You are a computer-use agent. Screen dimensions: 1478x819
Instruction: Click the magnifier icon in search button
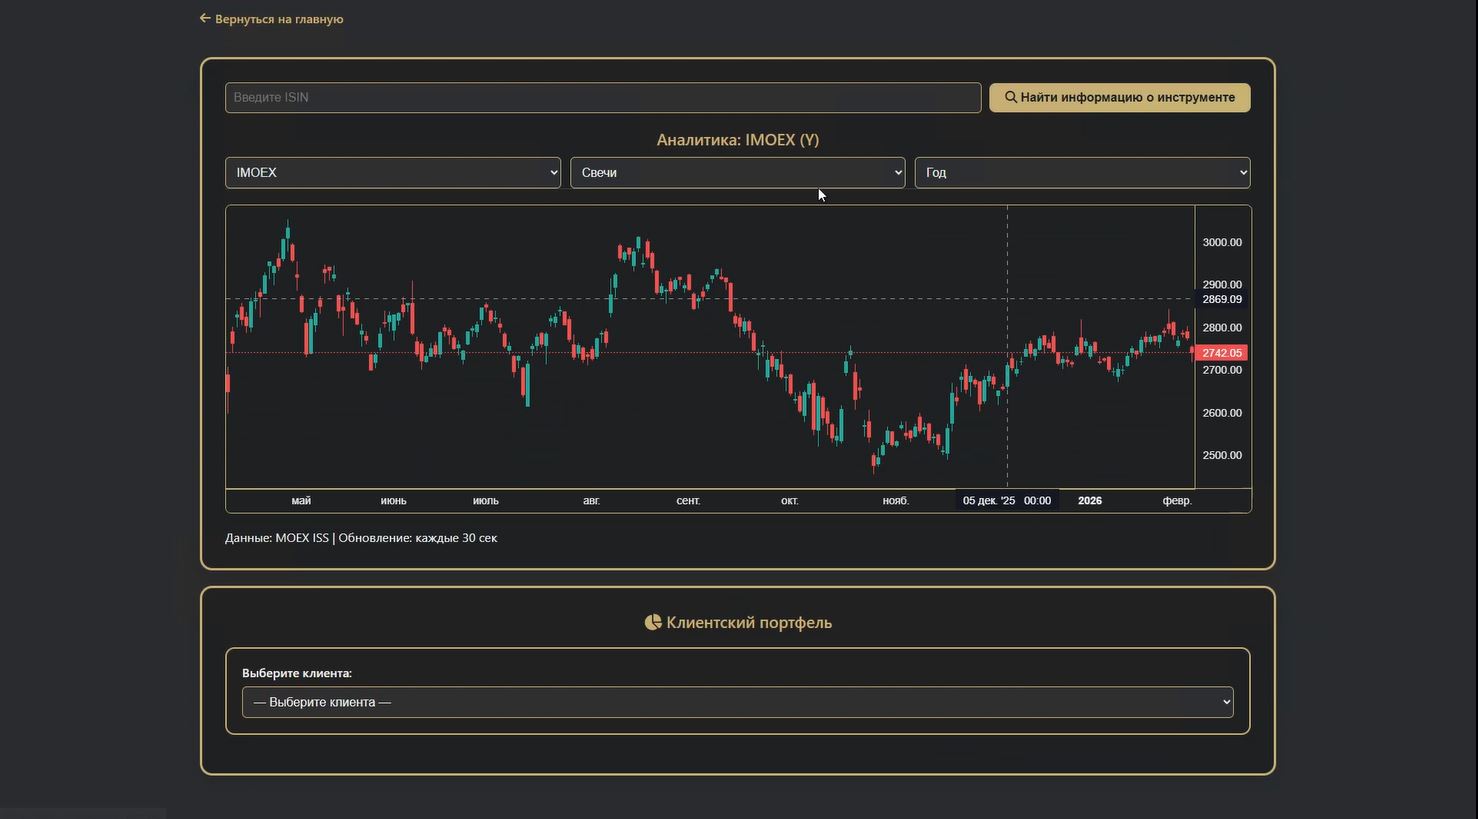1011,98
